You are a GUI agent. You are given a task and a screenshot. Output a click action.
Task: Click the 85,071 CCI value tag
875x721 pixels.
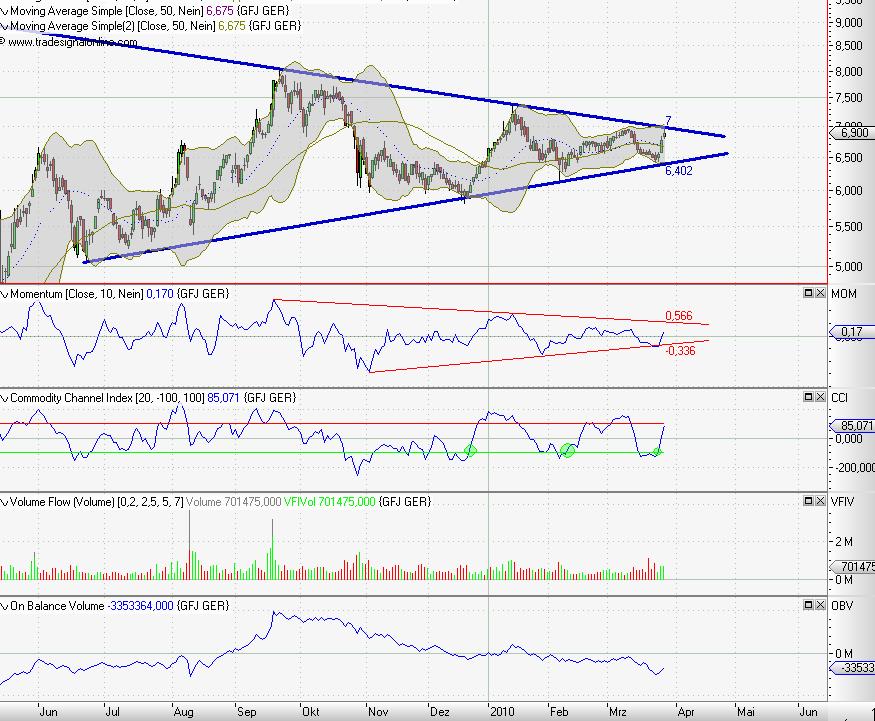(852, 426)
